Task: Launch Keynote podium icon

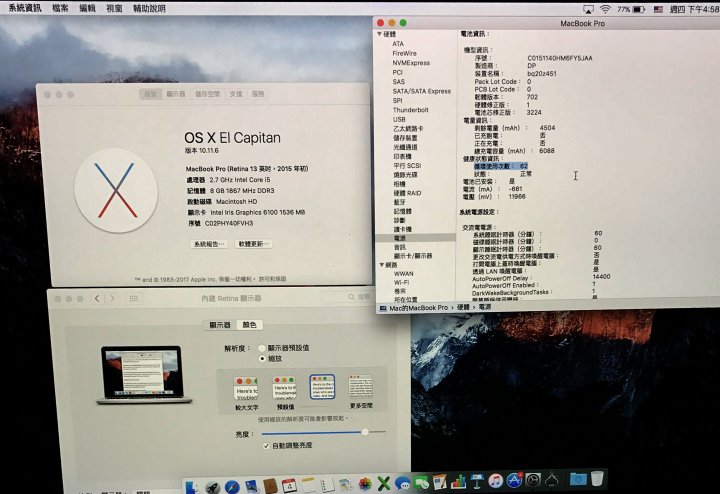Action: (x=477, y=482)
